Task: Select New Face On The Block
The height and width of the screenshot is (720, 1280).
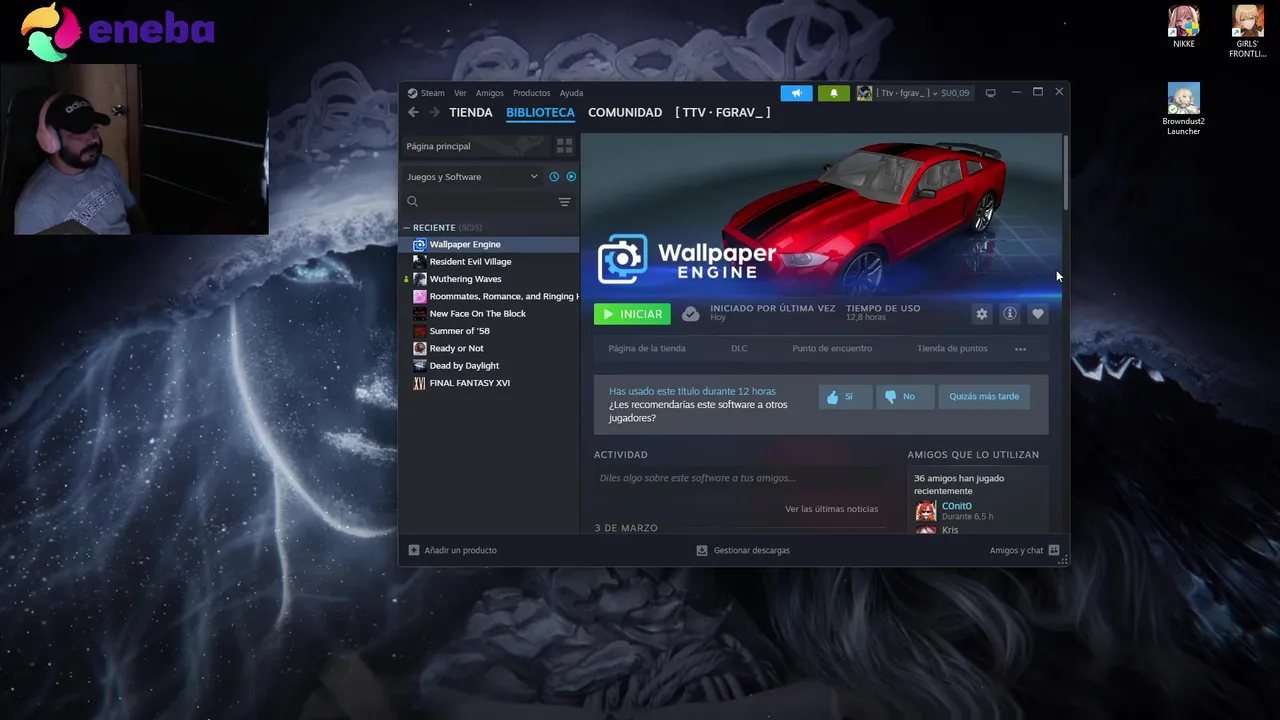Action: tap(477, 314)
